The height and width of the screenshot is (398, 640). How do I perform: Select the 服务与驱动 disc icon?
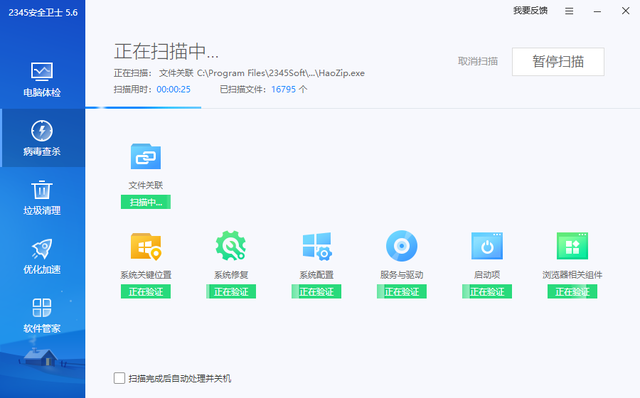[402, 246]
